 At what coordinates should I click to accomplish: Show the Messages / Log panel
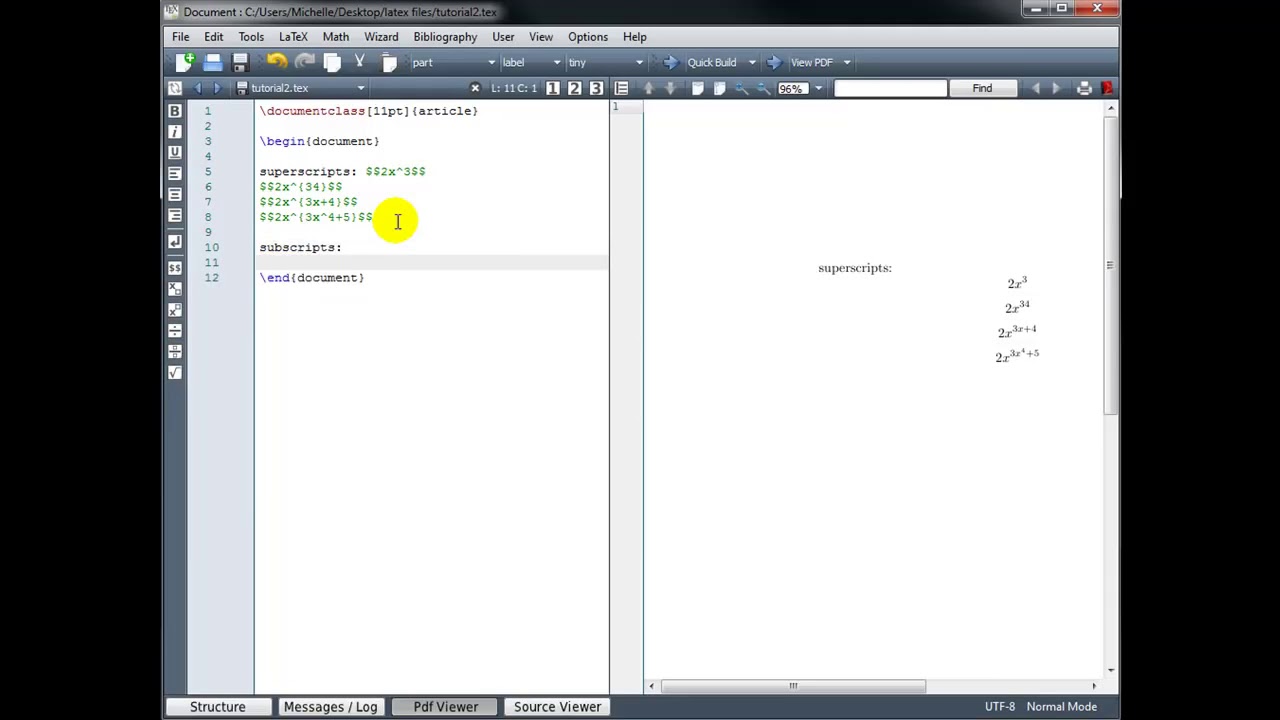(330, 707)
